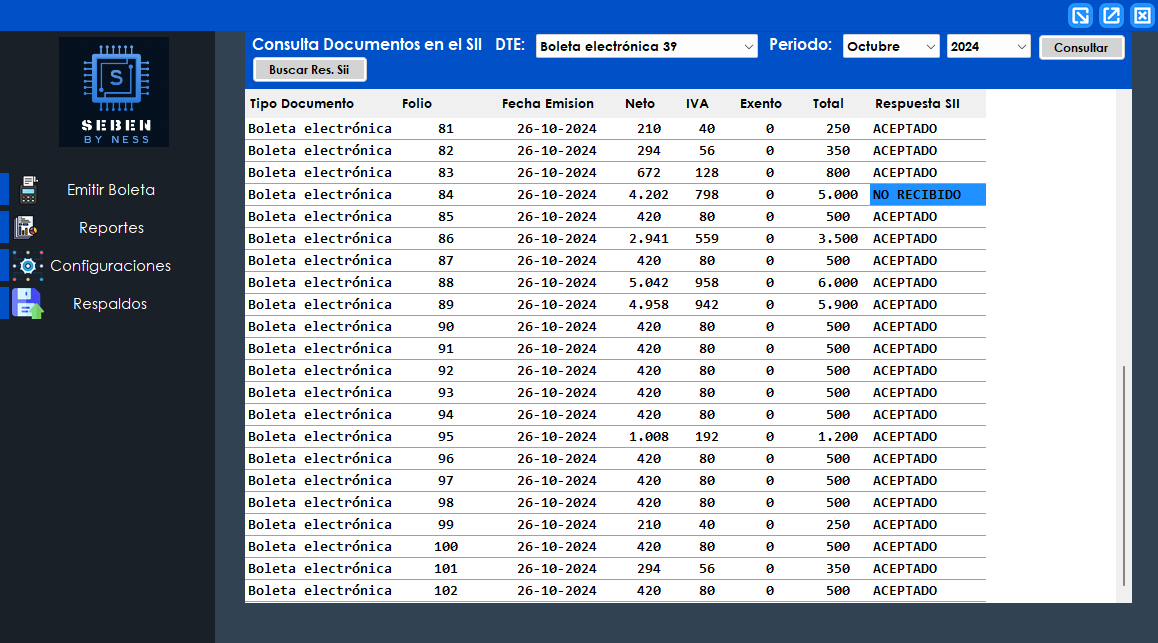Expand the Octubre month dropdown
This screenshot has width=1158, height=643.
pyautogui.click(x=891, y=46)
